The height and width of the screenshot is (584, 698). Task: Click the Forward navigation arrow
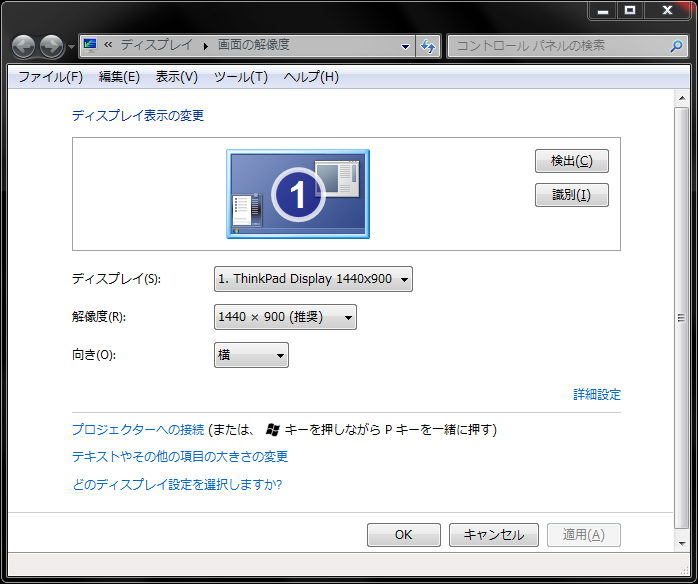[x=52, y=46]
